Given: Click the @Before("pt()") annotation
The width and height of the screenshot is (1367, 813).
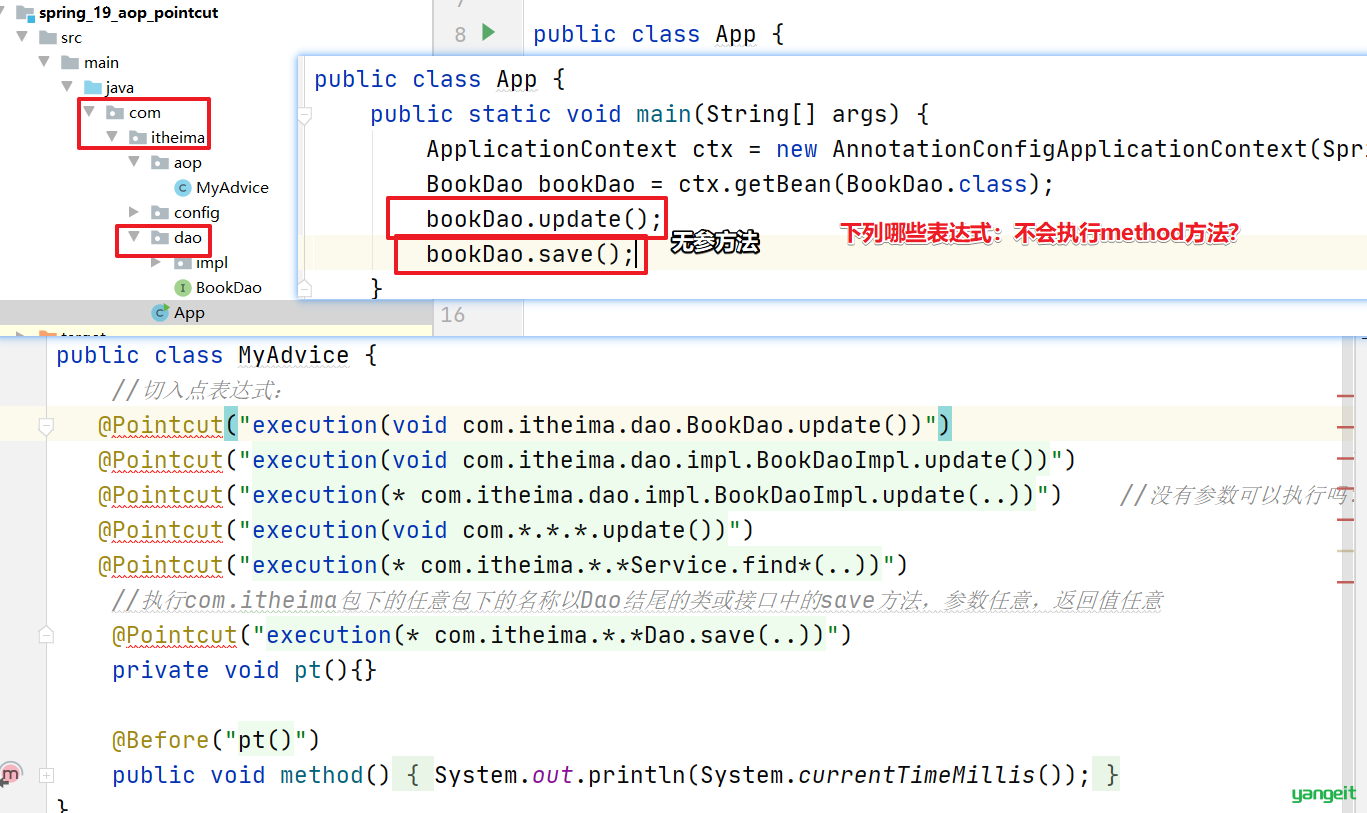Looking at the screenshot, I should (x=216, y=740).
